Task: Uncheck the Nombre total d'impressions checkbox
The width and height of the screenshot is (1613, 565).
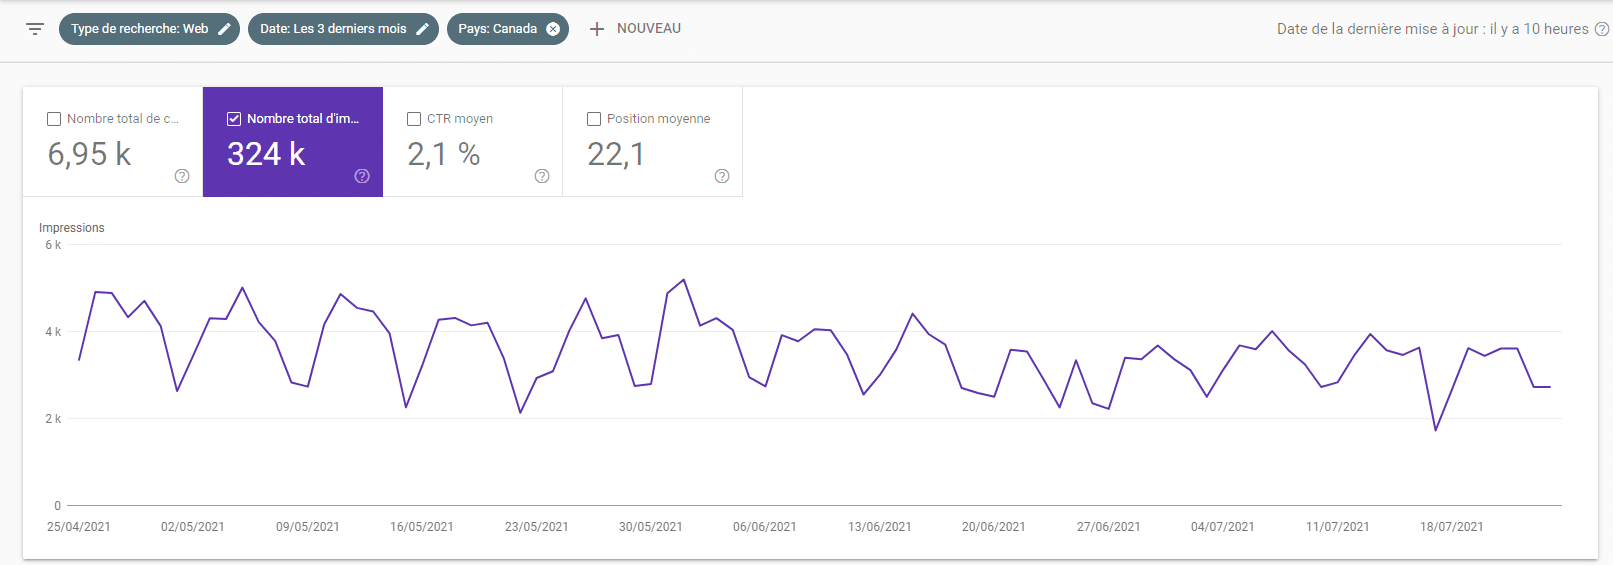Action: pyautogui.click(x=234, y=119)
